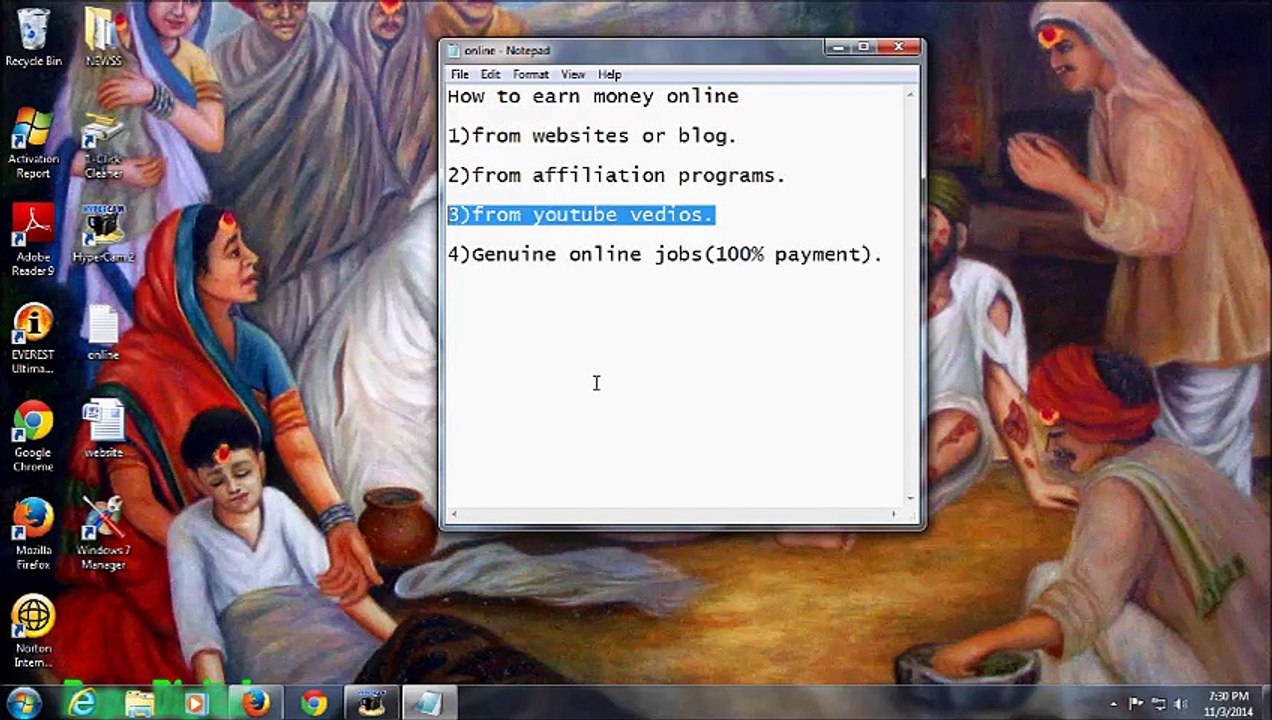Open the Windows Start menu
1272x720 pixels.
[24, 702]
